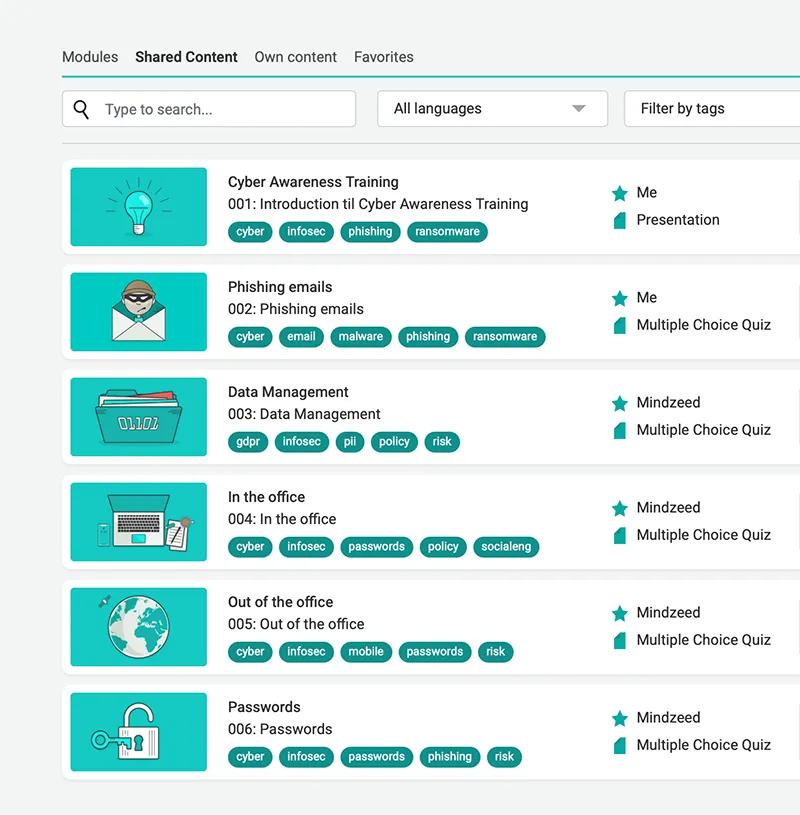
Task: Click Me author in Phishing emails row
Action: [647, 297]
